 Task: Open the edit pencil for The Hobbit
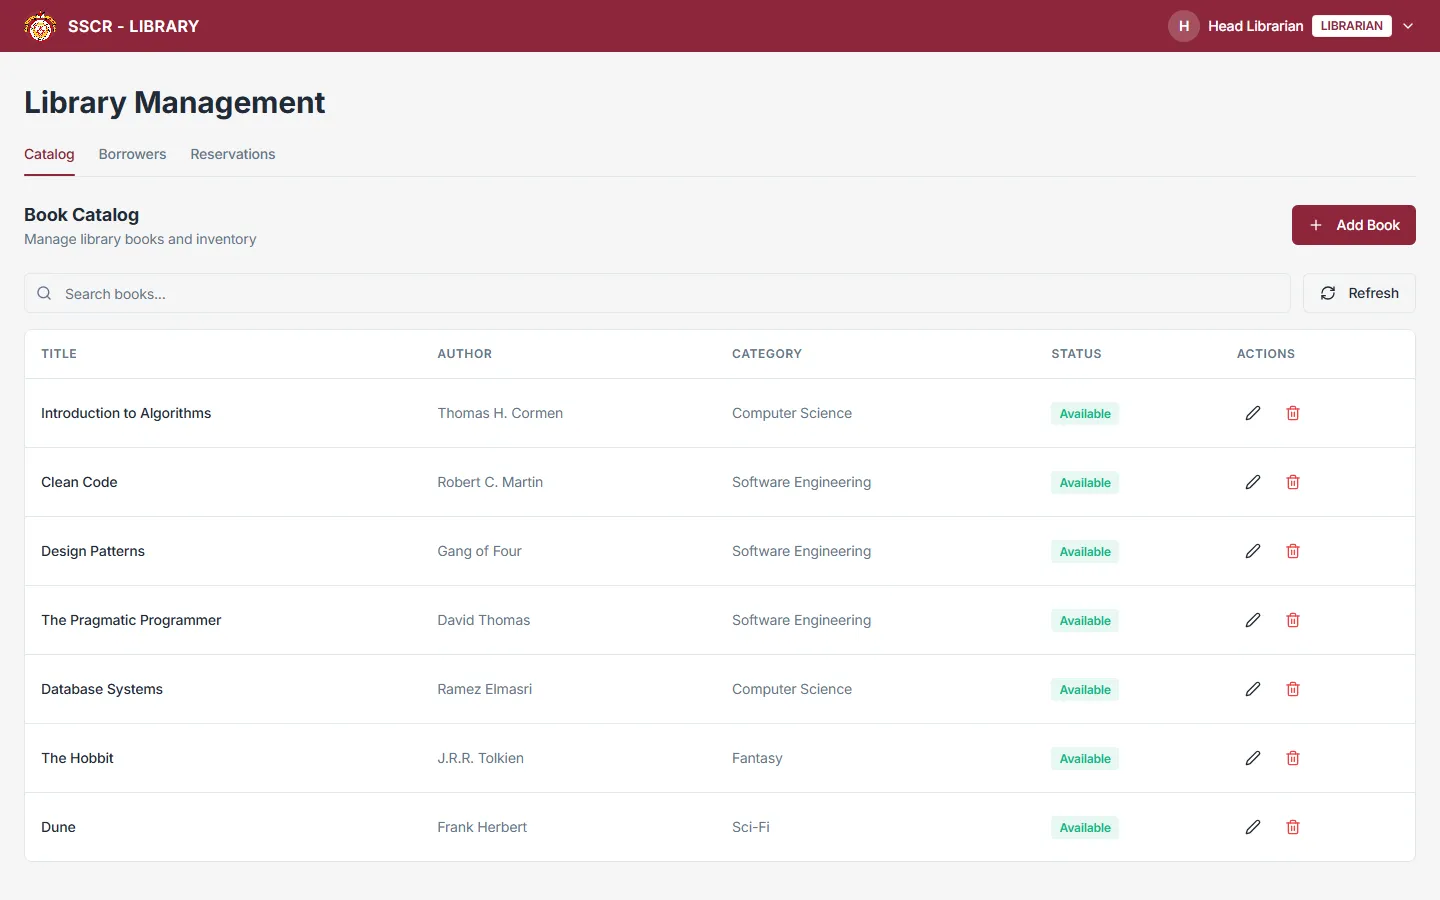(x=1253, y=758)
